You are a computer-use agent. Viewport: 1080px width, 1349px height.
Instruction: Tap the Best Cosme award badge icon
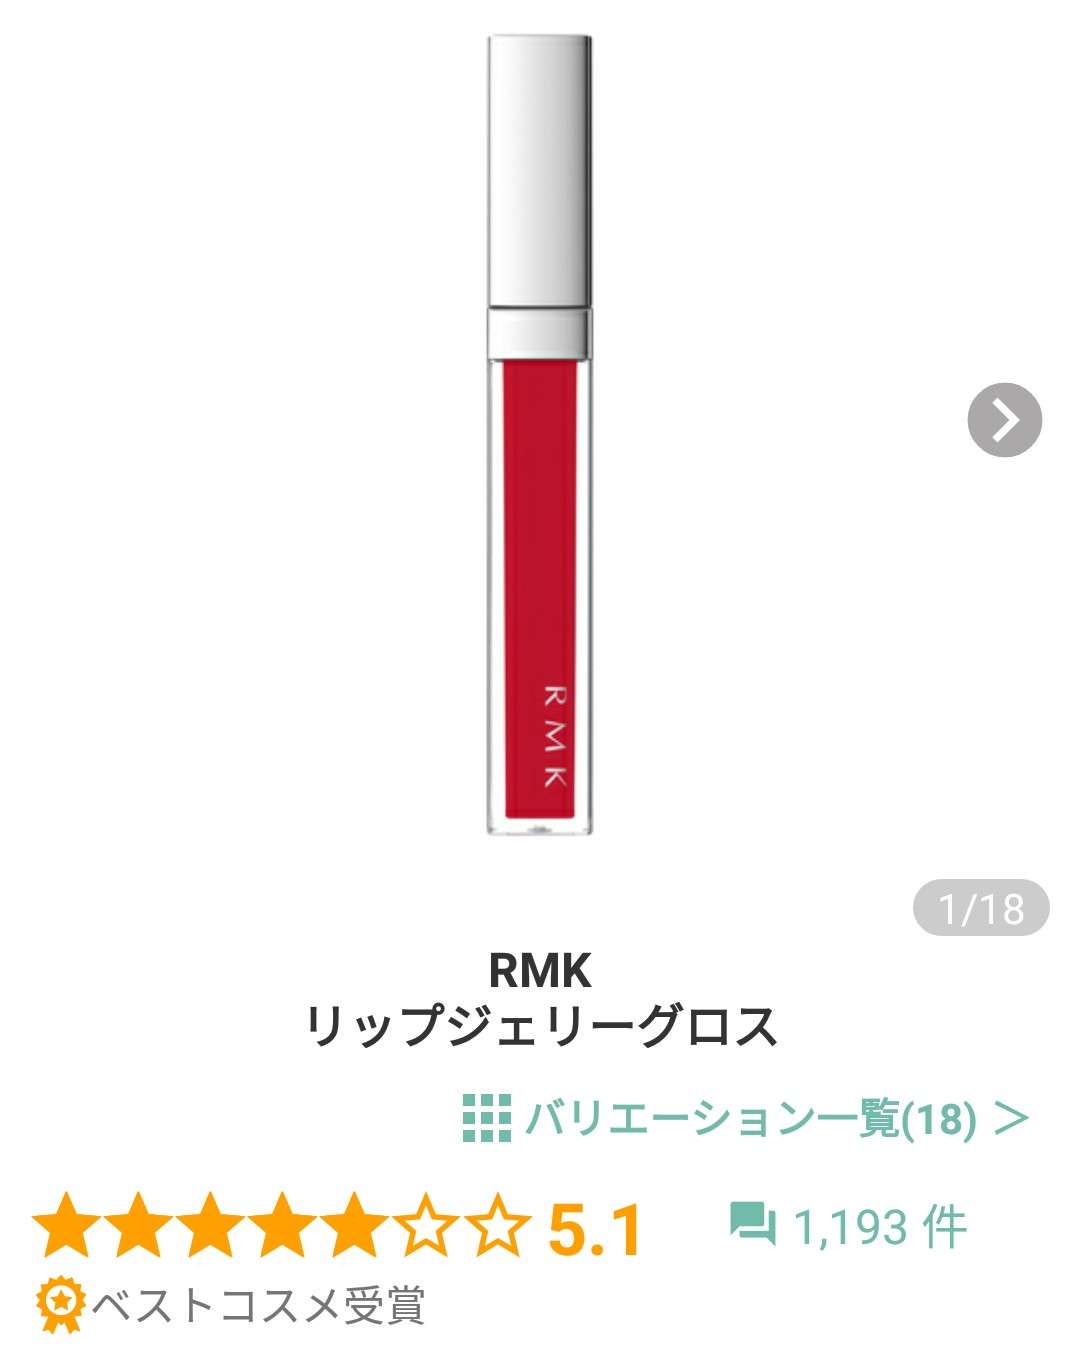(x=60, y=1304)
